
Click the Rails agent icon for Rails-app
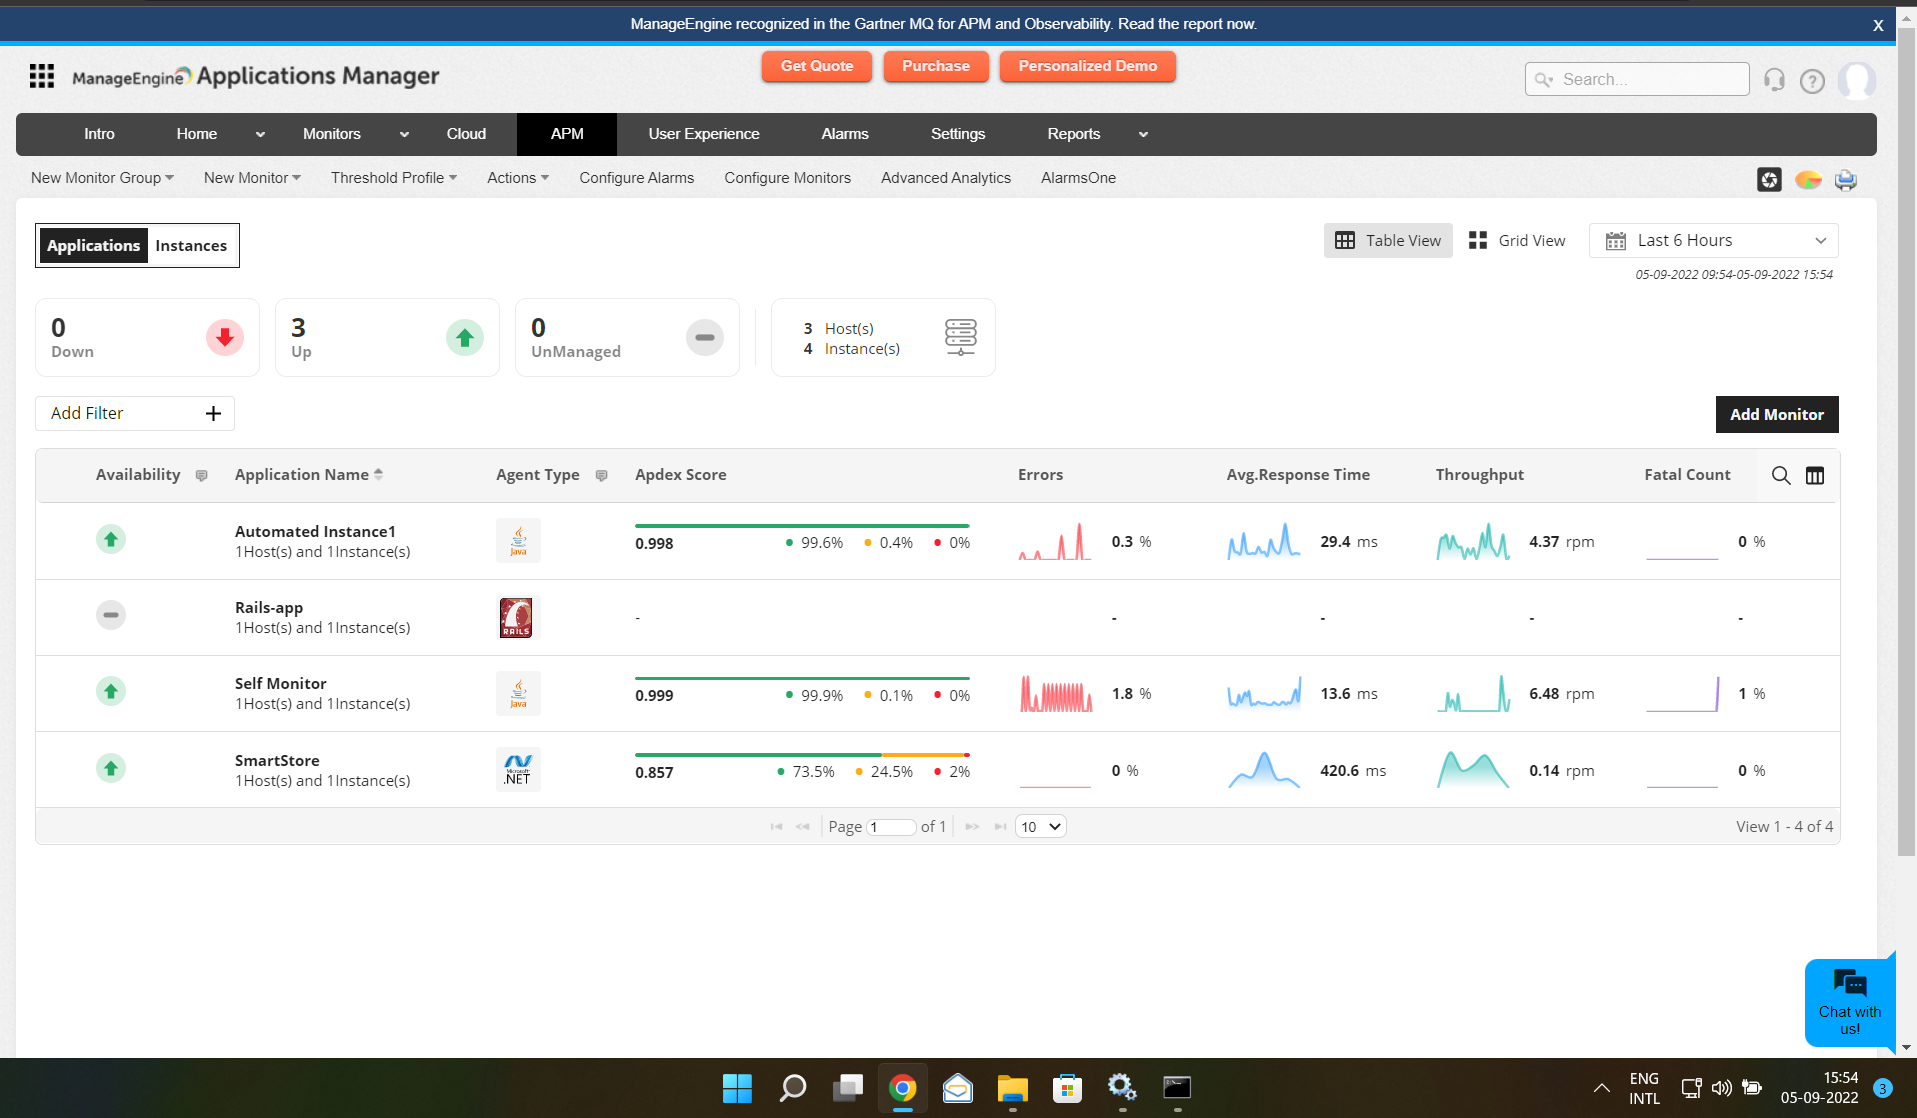pyautogui.click(x=516, y=617)
